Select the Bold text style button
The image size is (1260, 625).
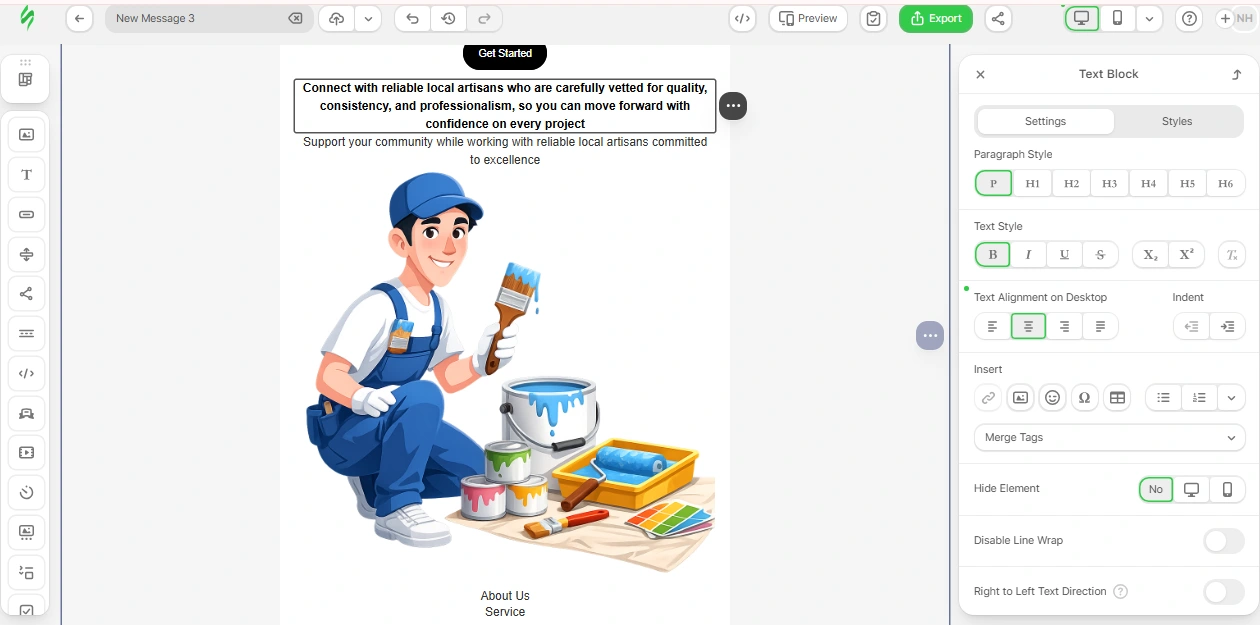[993, 255]
